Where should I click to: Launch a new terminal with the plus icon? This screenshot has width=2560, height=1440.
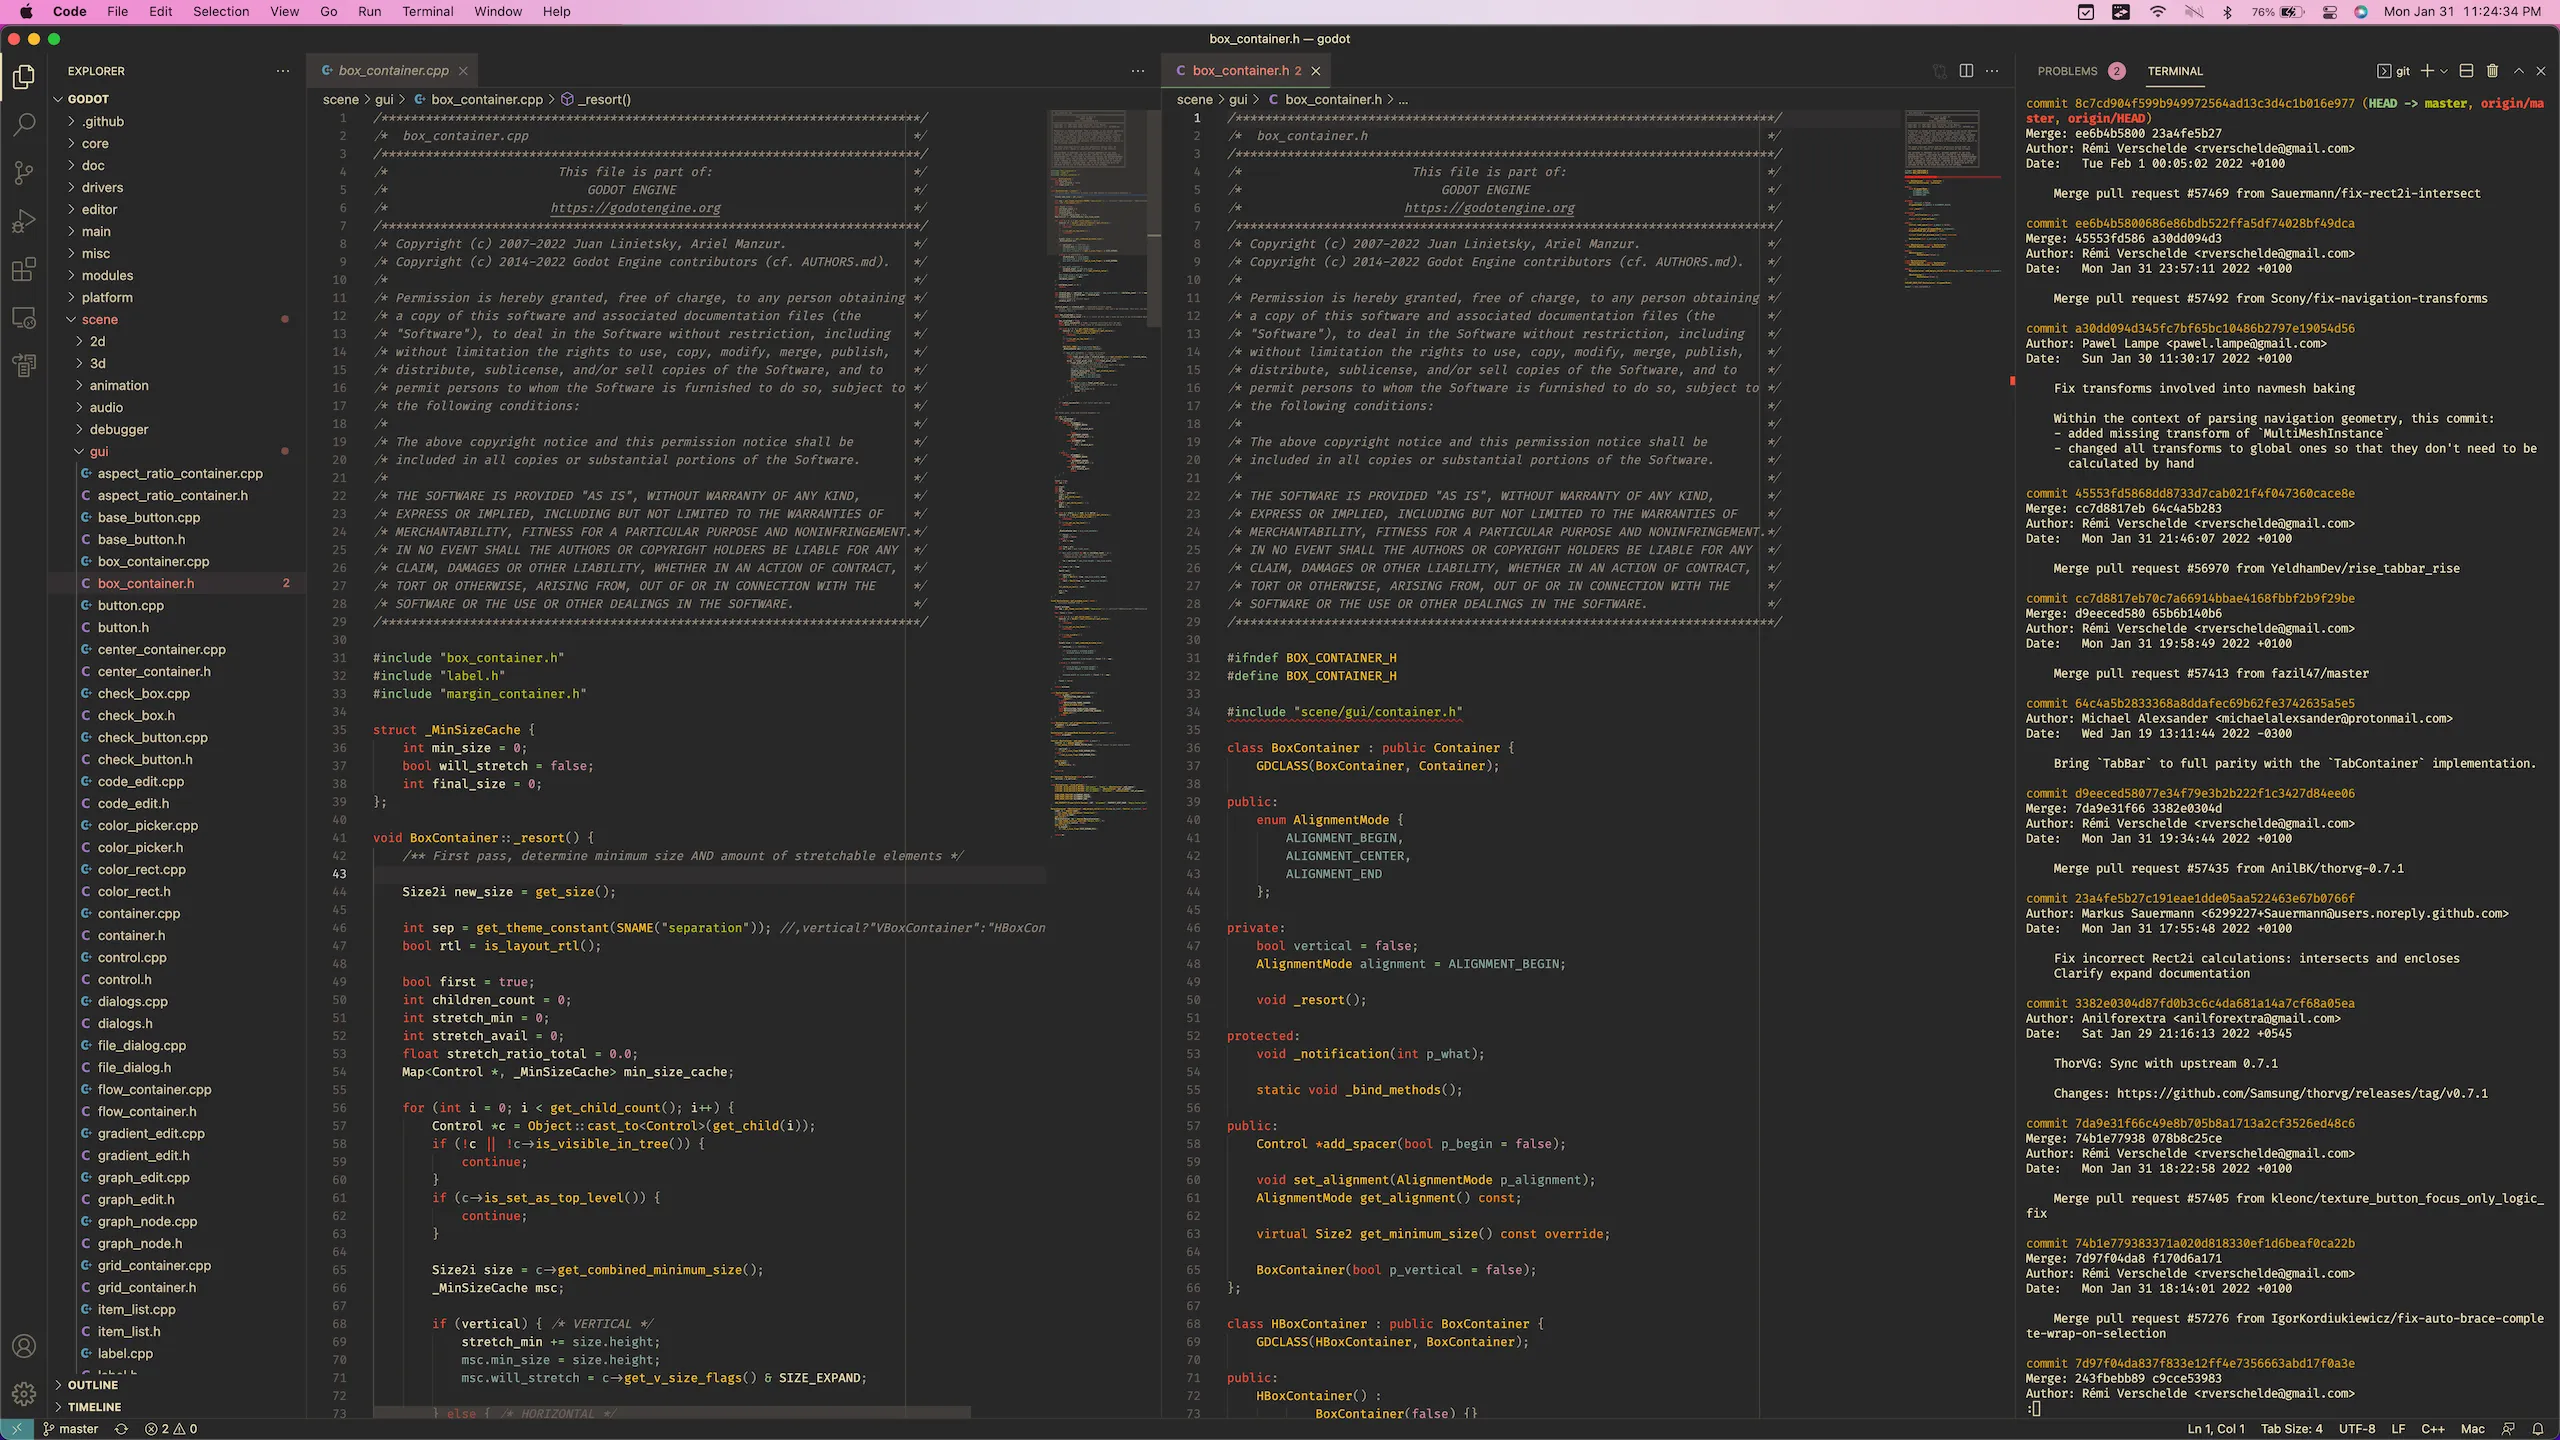[2430, 71]
